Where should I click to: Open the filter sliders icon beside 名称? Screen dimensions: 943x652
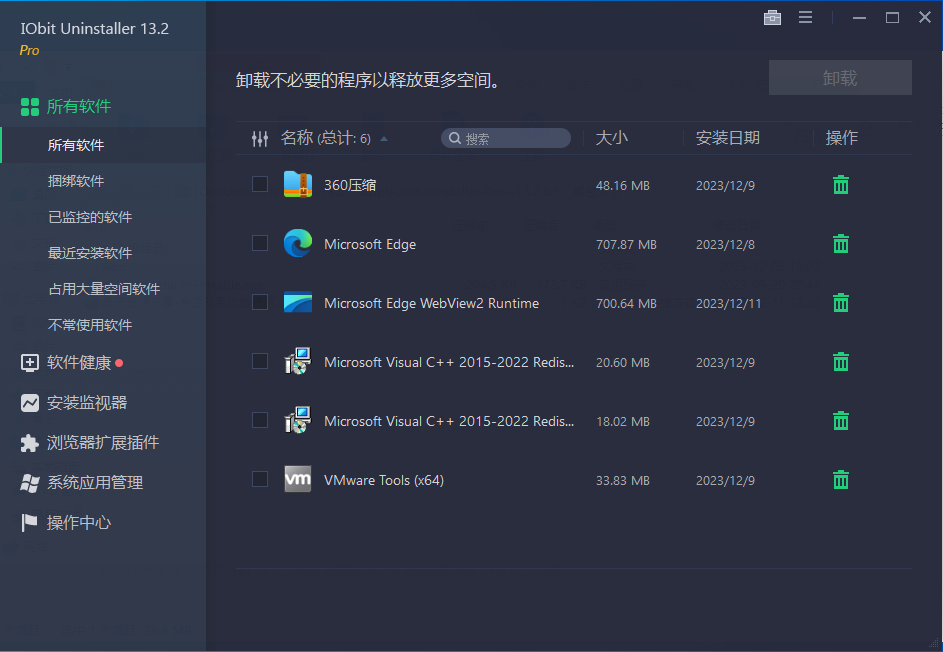260,139
